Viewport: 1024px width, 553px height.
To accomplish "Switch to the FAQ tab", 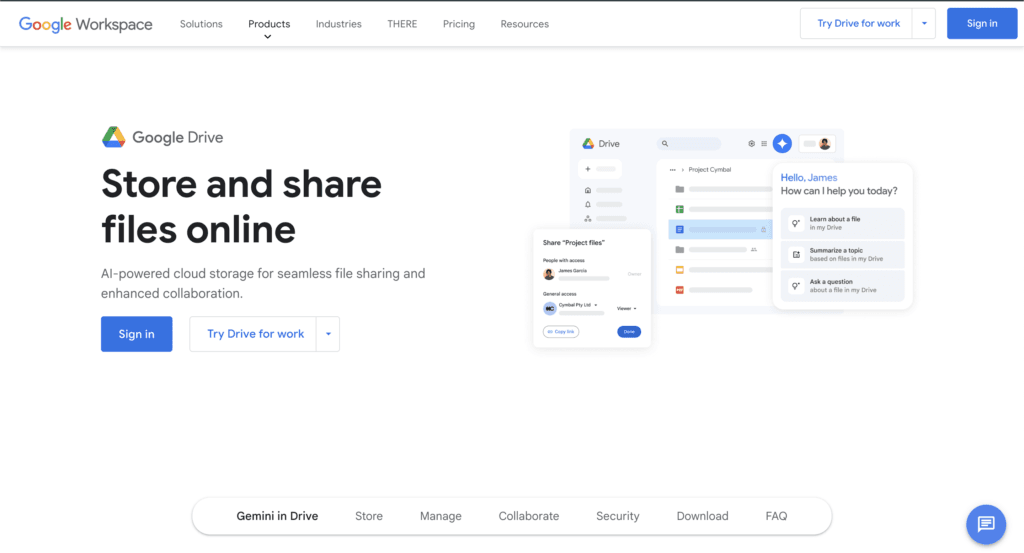I will coord(776,516).
